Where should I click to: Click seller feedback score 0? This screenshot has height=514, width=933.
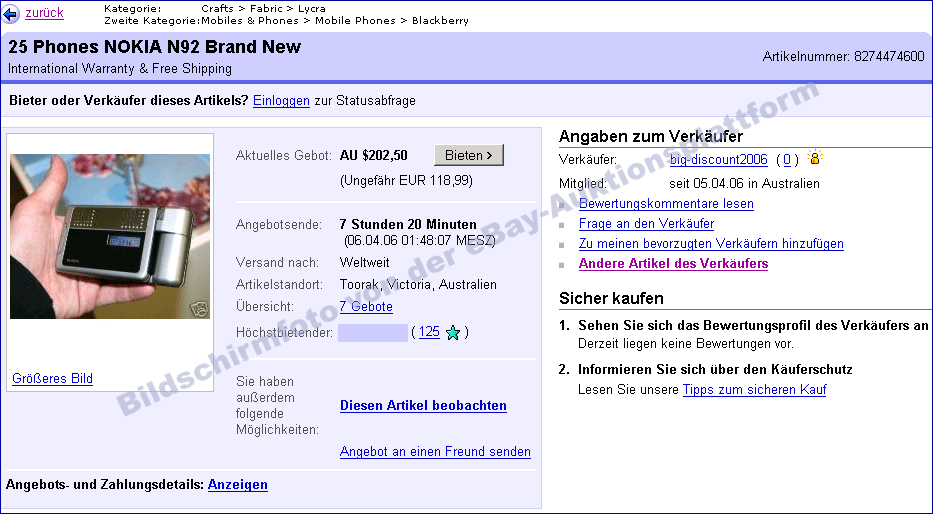(787, 159)
